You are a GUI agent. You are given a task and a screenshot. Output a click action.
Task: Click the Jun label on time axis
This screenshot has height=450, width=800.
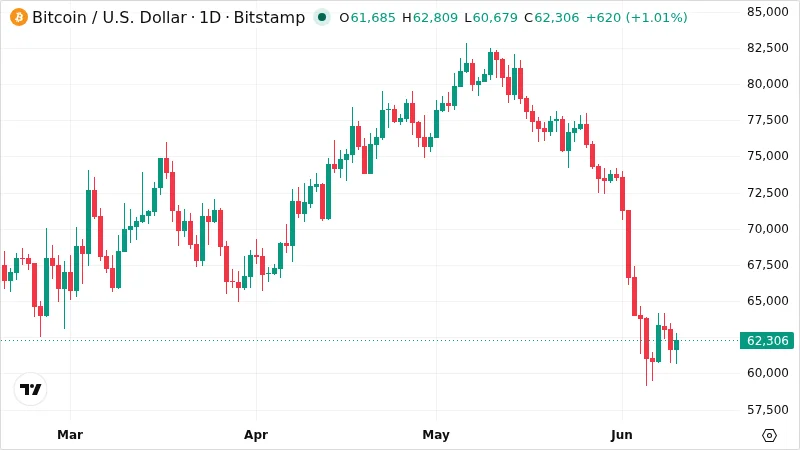click(621, 435)
